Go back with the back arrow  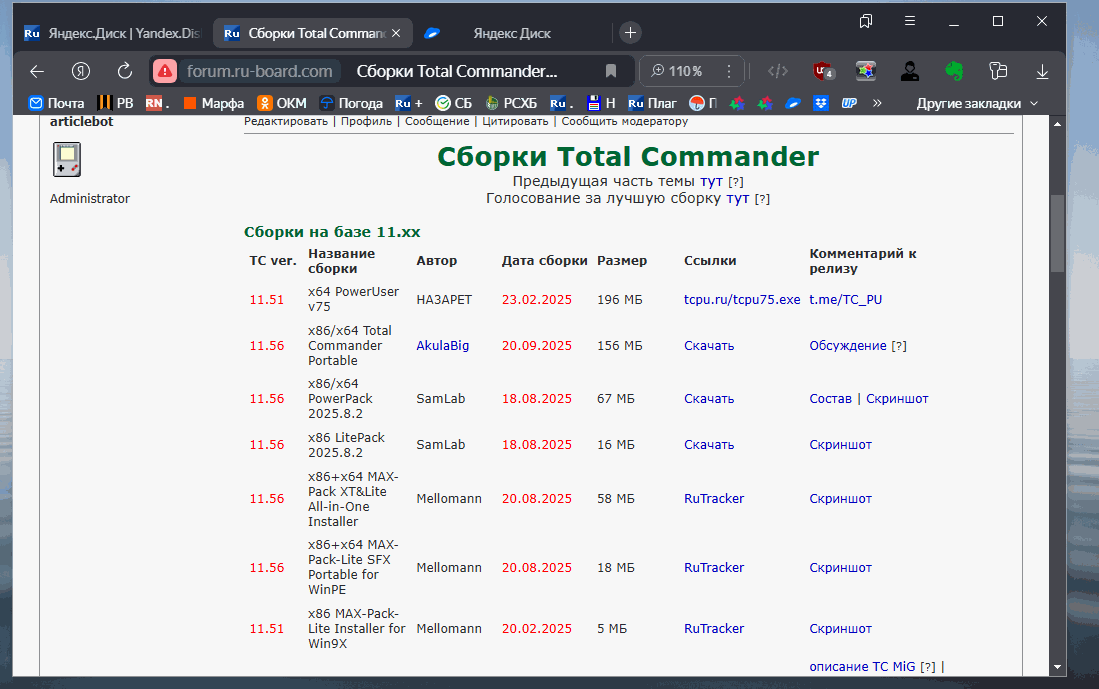(x=37, y=71)
